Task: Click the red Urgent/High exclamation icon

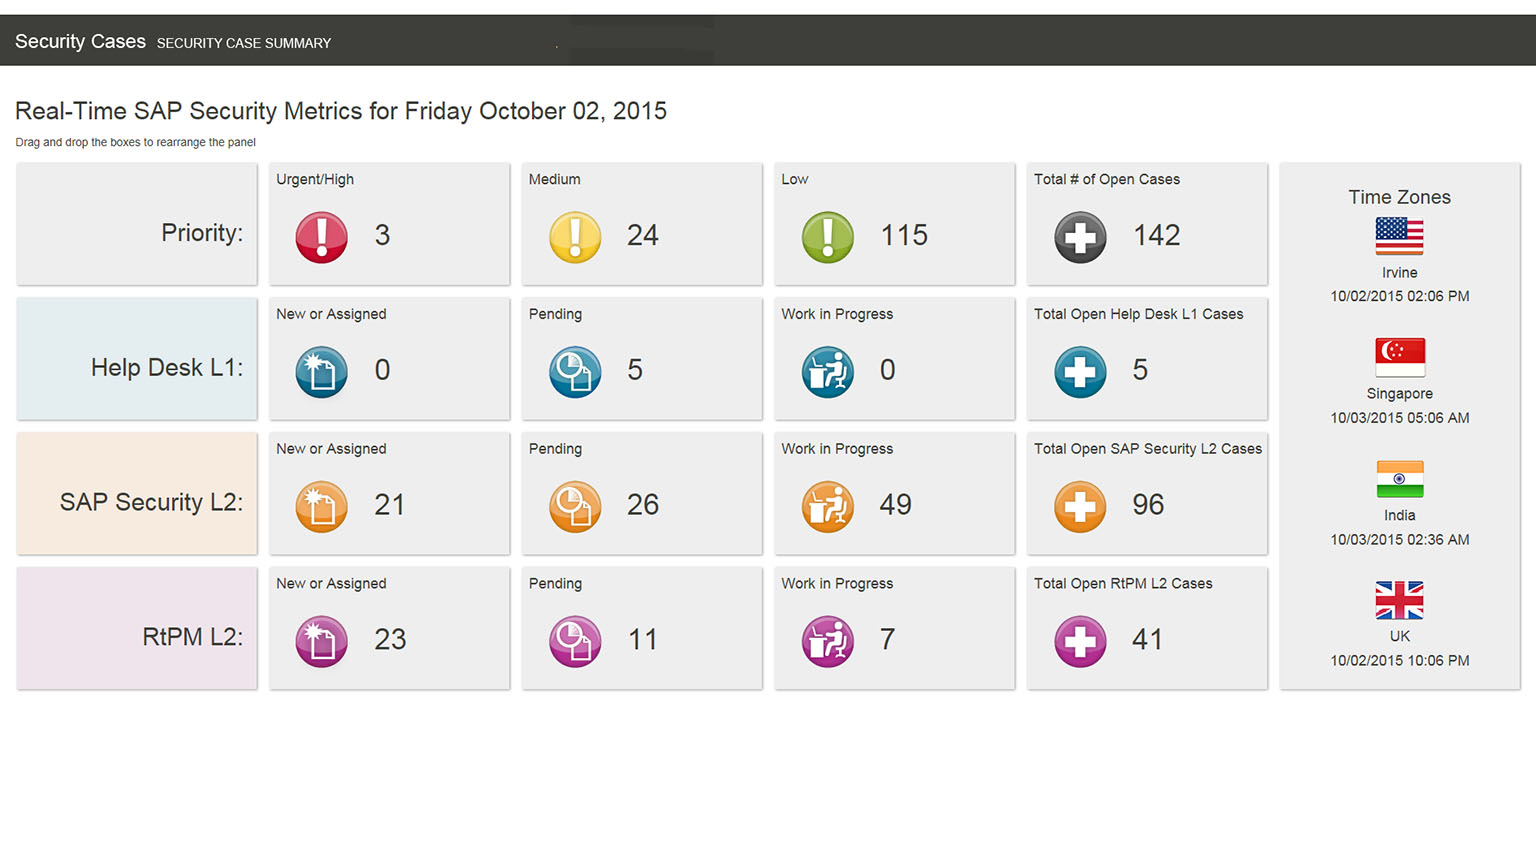Action: point(322,237)
